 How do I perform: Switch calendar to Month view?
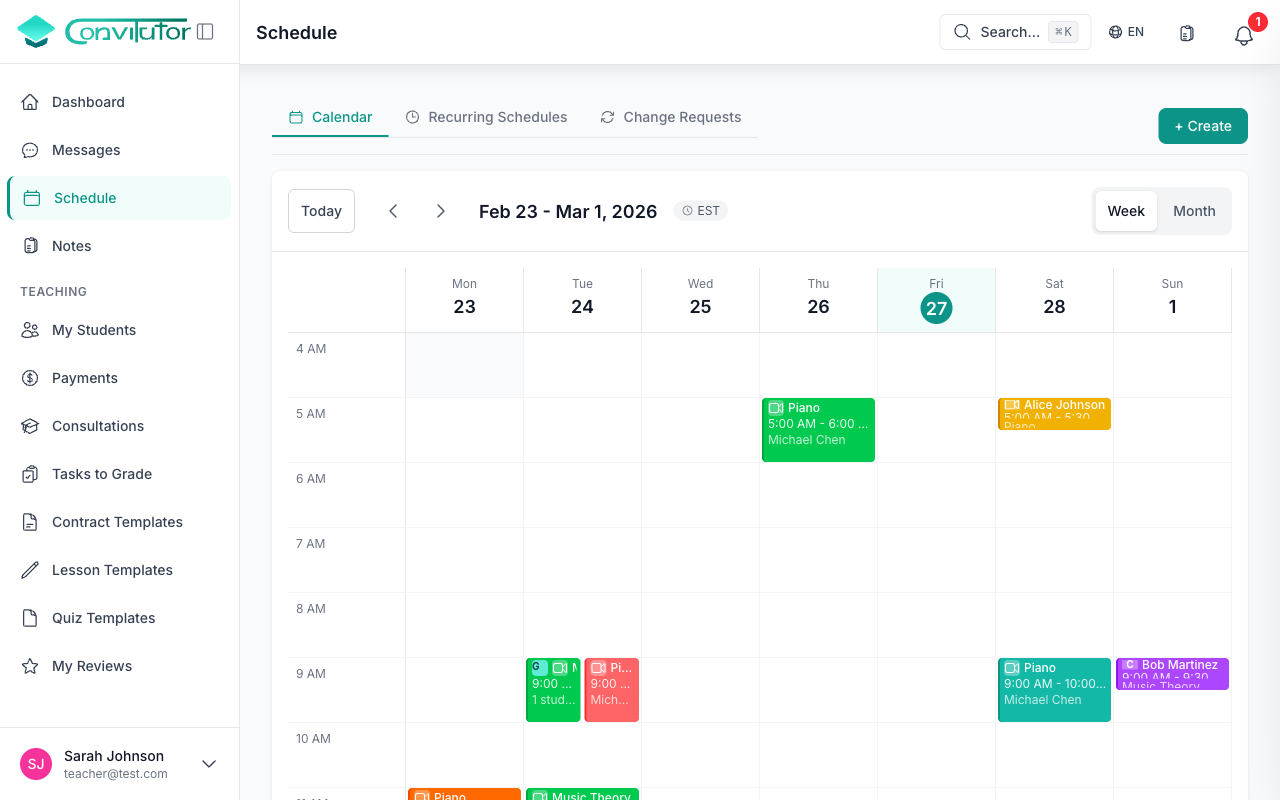click(x=1194, y=211)
